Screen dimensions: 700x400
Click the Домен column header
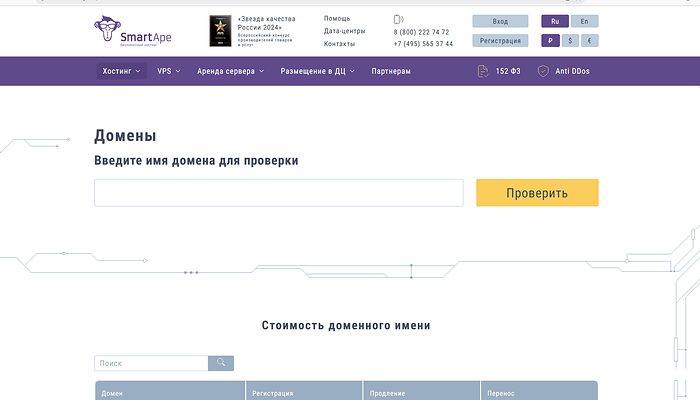tap(170, 391)
